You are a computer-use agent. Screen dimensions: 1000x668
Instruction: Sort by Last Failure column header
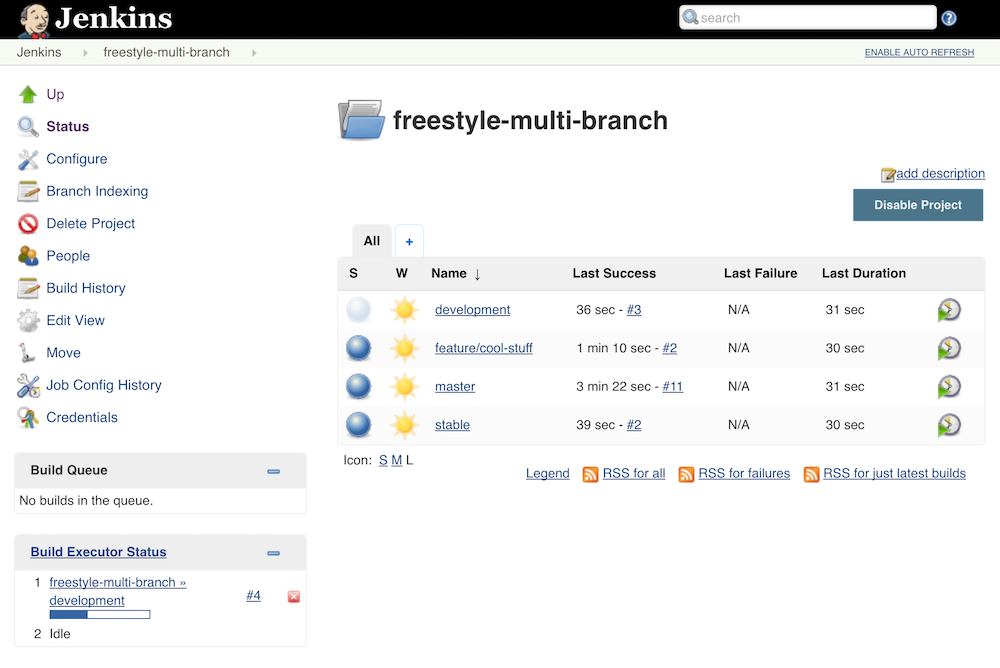[x=760, y=274]
